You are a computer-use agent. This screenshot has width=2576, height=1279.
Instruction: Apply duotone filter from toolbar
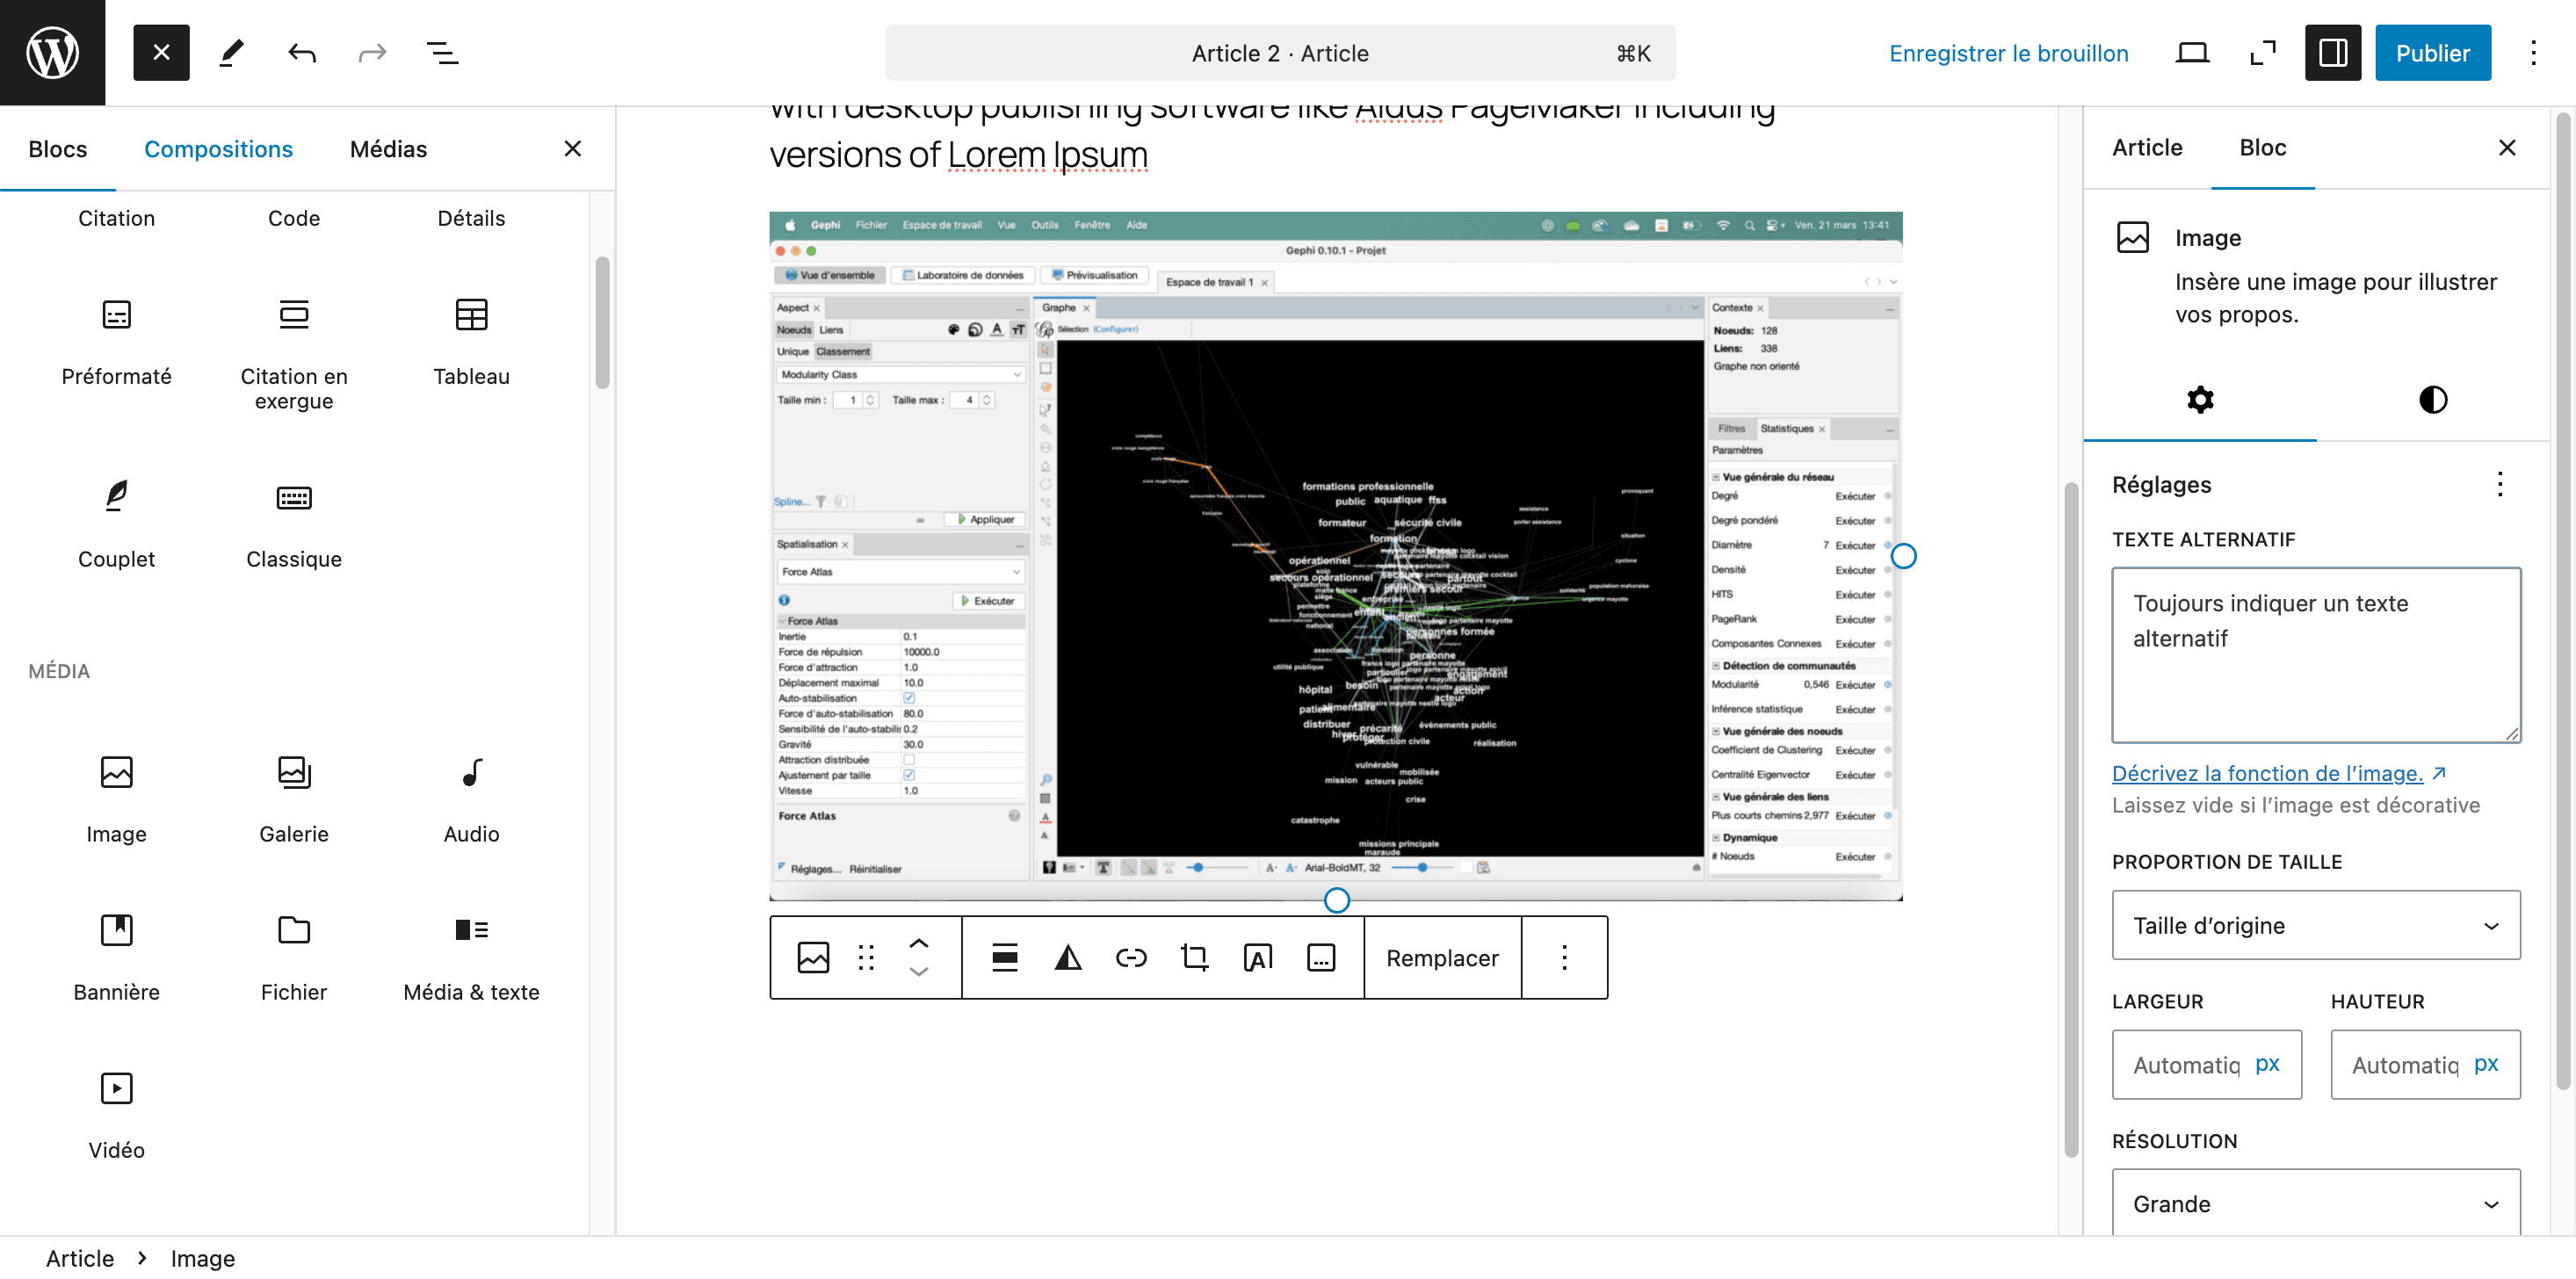click(1068, 957)
